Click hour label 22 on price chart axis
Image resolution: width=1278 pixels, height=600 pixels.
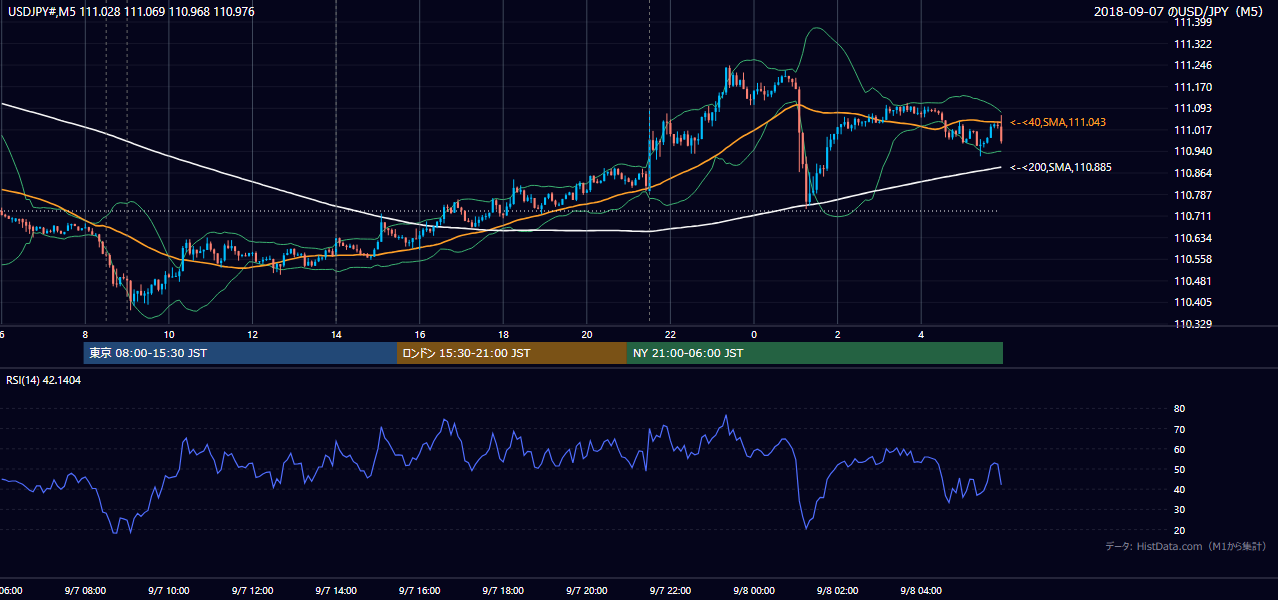click(x=671, y=334)
